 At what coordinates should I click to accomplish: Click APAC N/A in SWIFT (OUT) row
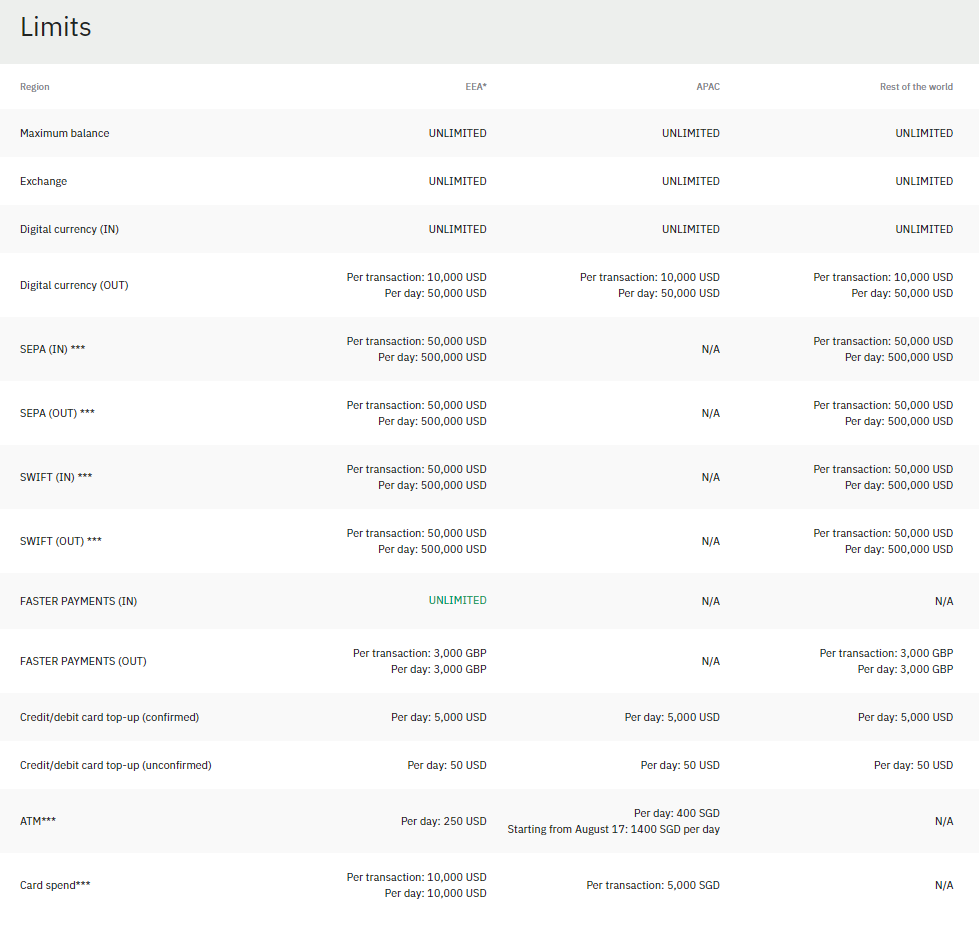click(711, 541)
